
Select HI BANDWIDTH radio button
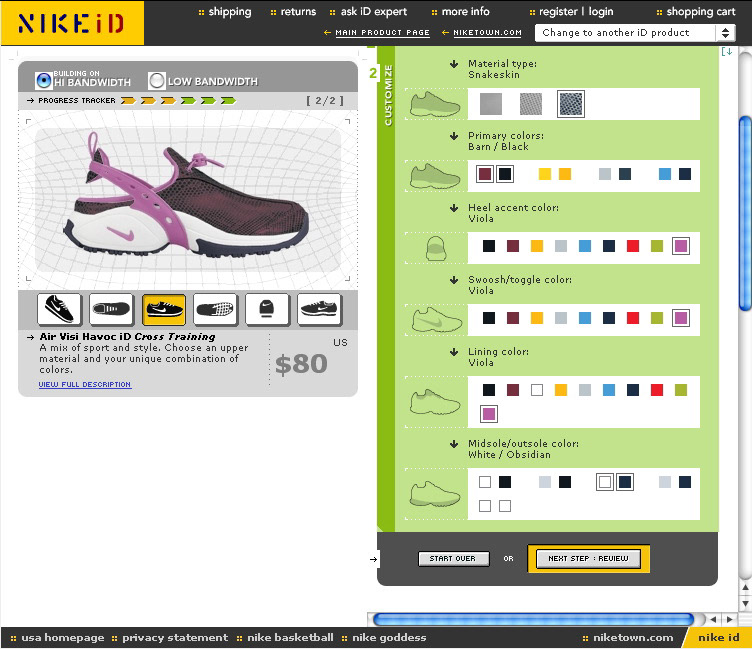pyautogui.click(x=44, y=80)
